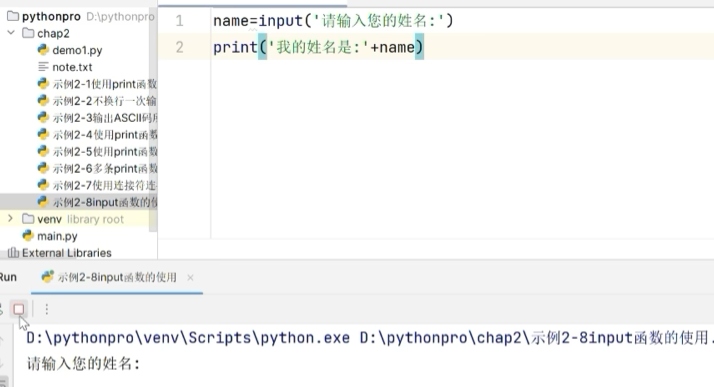Place cursor in name=input code line
This screenshot has height=387, width=714.
point(333,21)
